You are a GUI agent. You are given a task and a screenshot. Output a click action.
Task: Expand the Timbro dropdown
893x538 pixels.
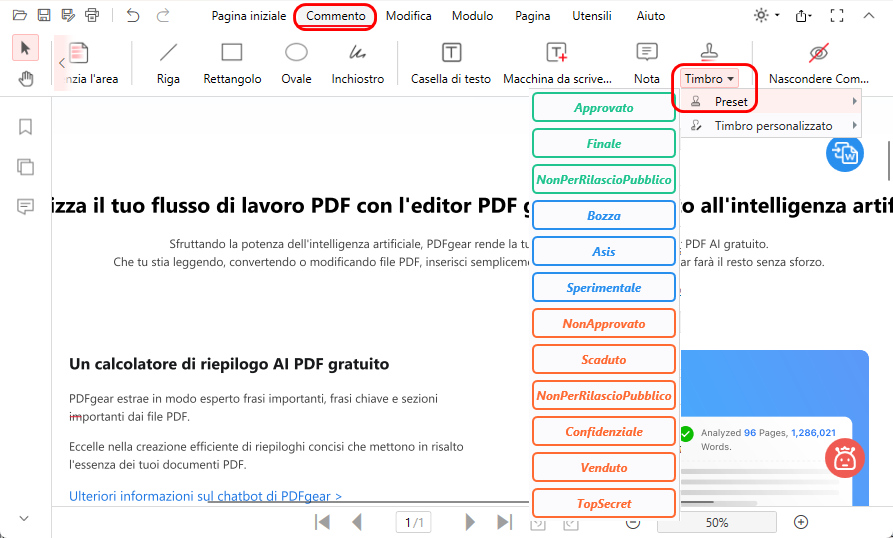tap(709, 79)
